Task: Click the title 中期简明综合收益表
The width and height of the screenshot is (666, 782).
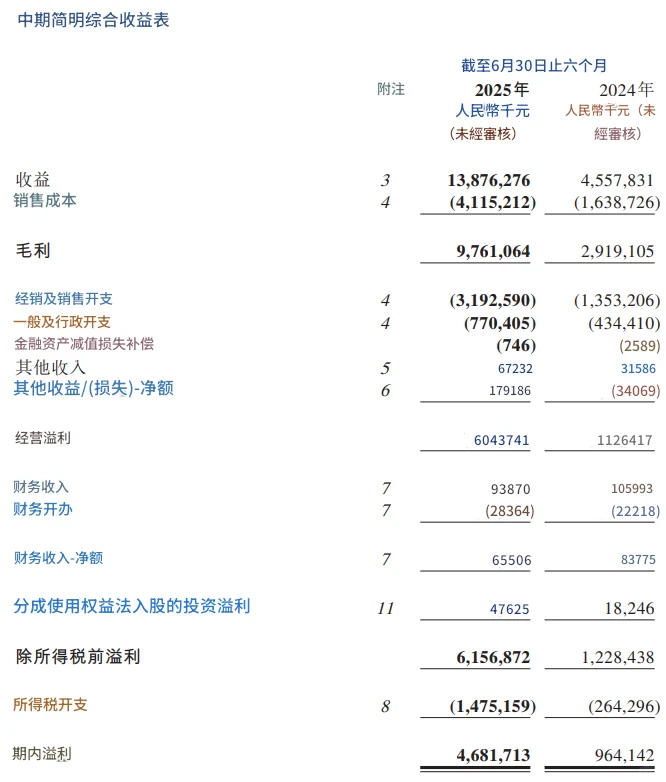Action: tap(93, 20)
